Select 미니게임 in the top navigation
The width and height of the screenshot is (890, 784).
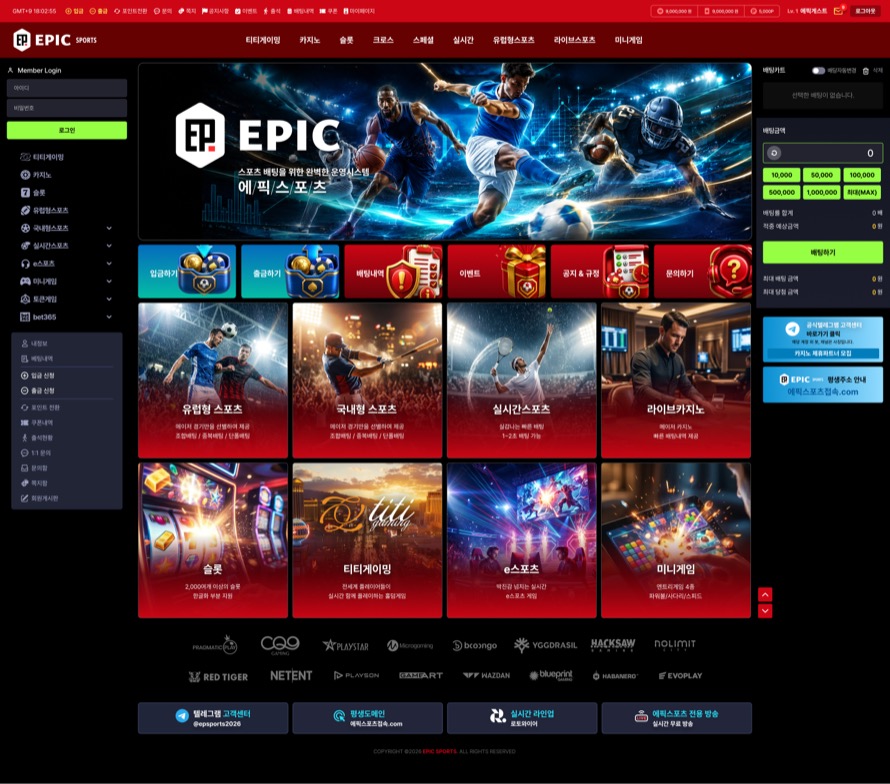628,40
